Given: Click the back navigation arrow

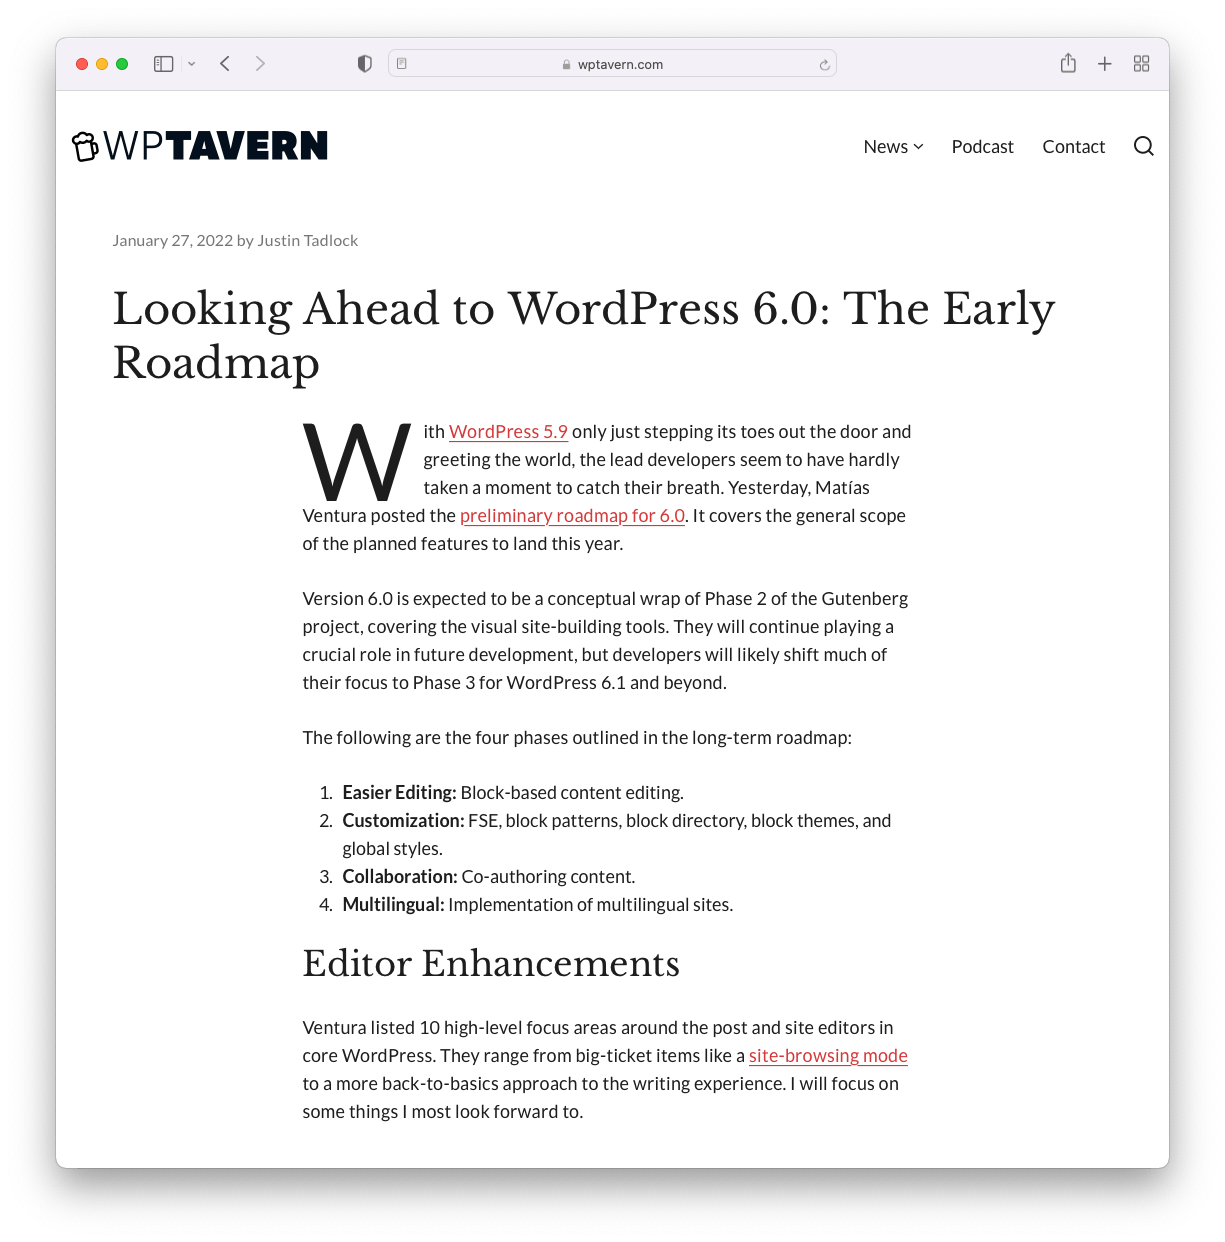Looking at the screenshot, I should point(224,63).
